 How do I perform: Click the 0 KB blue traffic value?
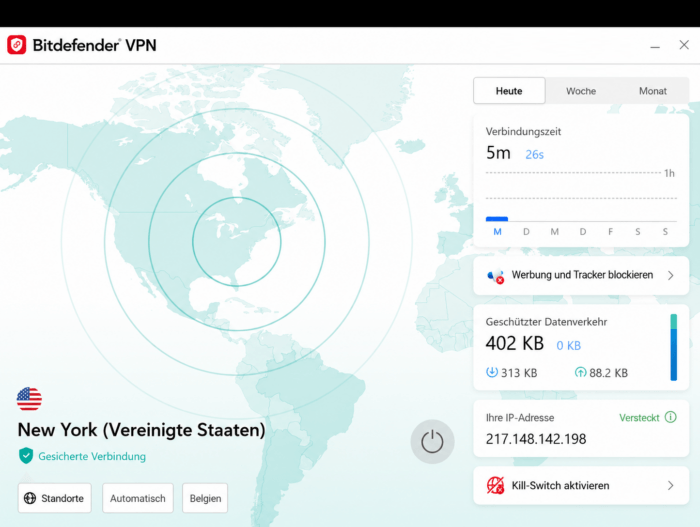pos(568,345)
